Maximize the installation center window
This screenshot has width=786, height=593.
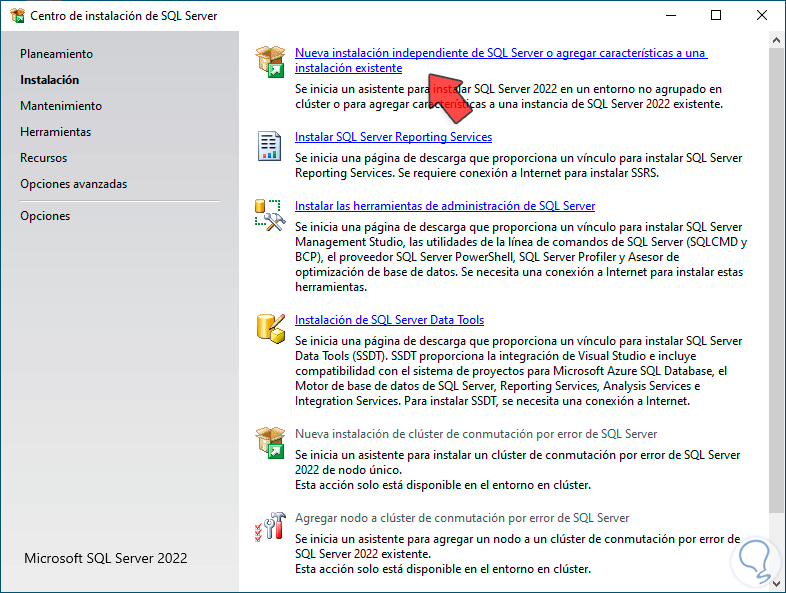(x=716, y=16)
